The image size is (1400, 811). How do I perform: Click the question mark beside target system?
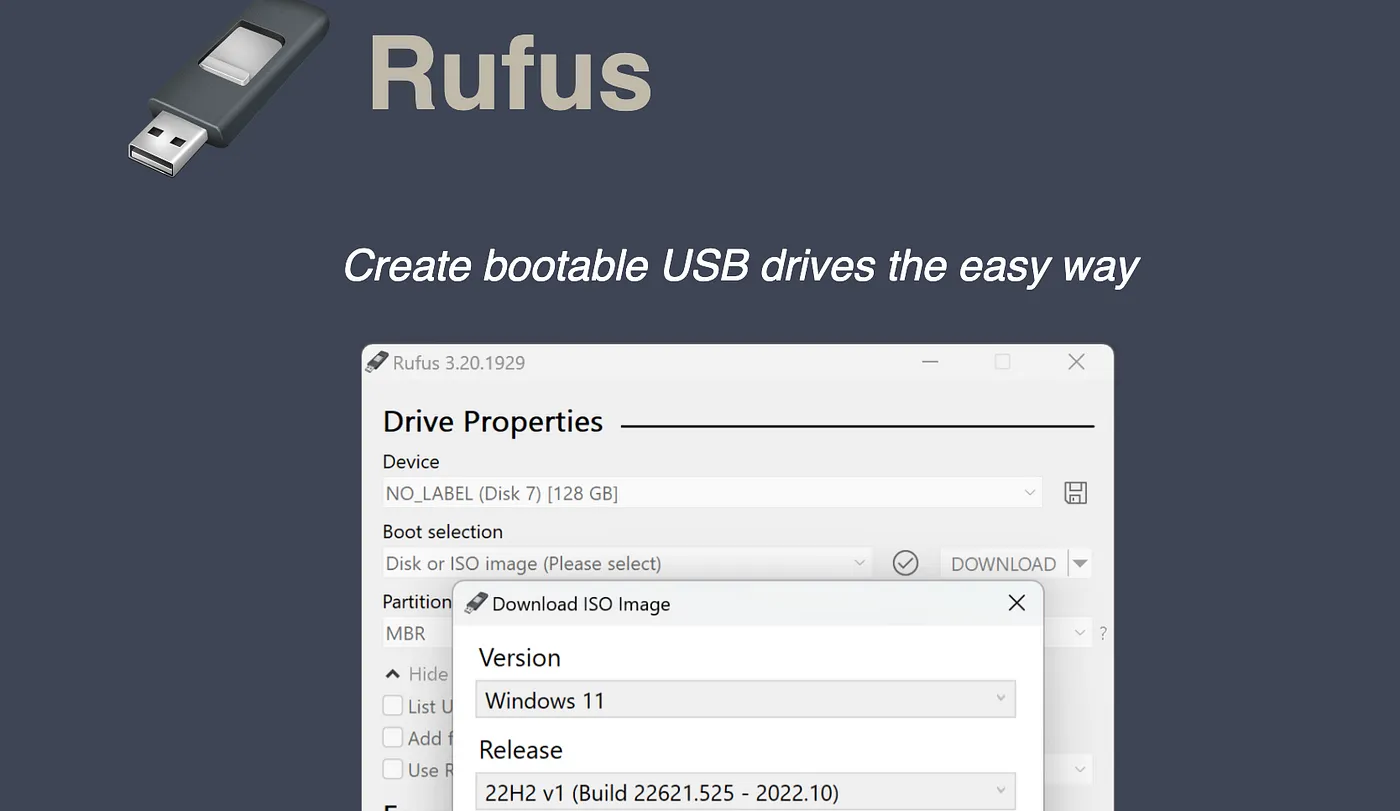coord(1103,633)
